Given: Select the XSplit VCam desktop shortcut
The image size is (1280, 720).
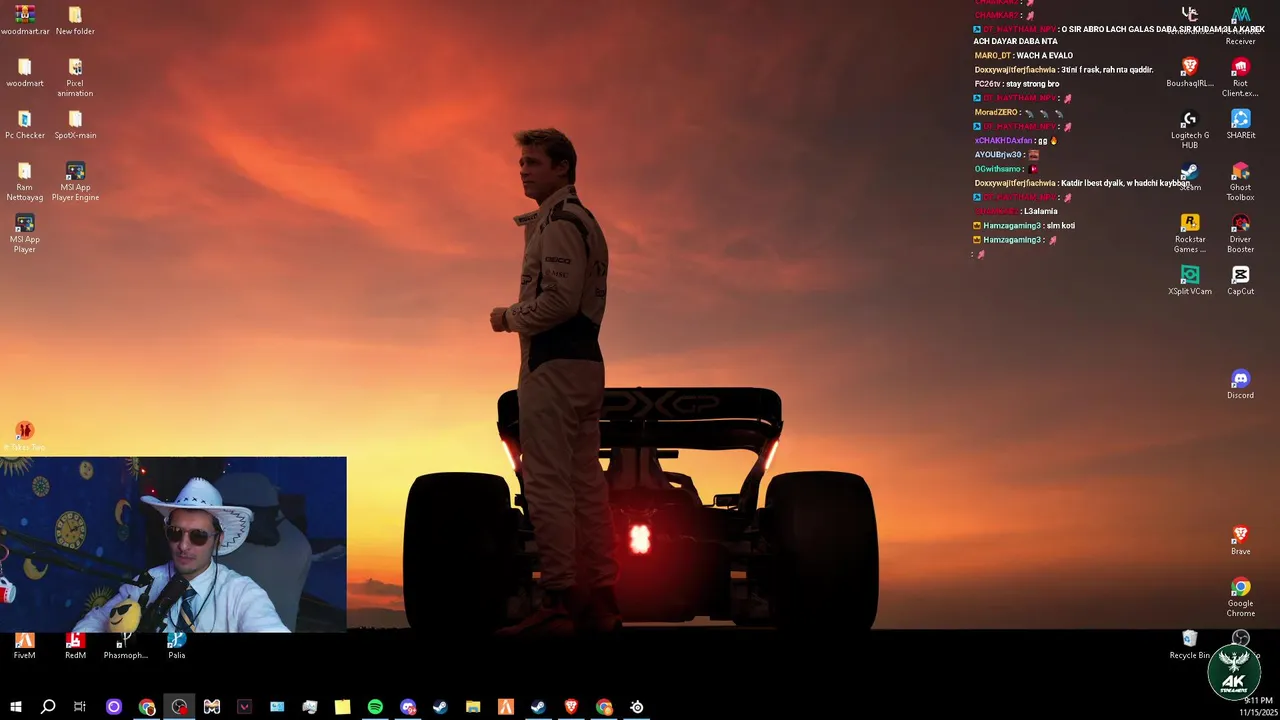Looking at the screenshot, I should point(1189,280).
